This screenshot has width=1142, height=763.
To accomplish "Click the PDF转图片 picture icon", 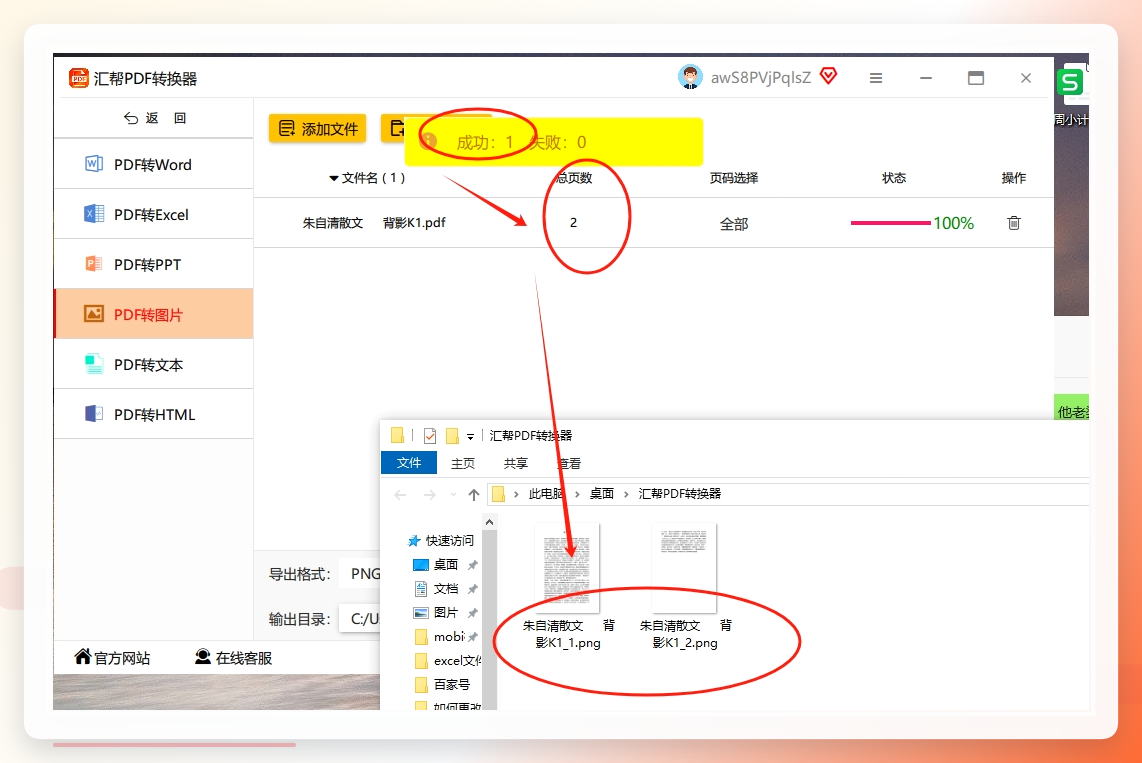I will point(94,314).
